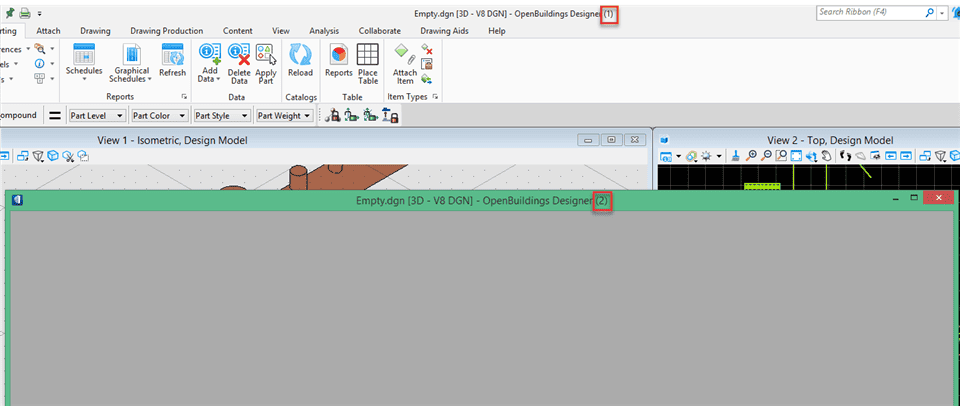Click the Search Ribbon input field

(x=869, y=12)
